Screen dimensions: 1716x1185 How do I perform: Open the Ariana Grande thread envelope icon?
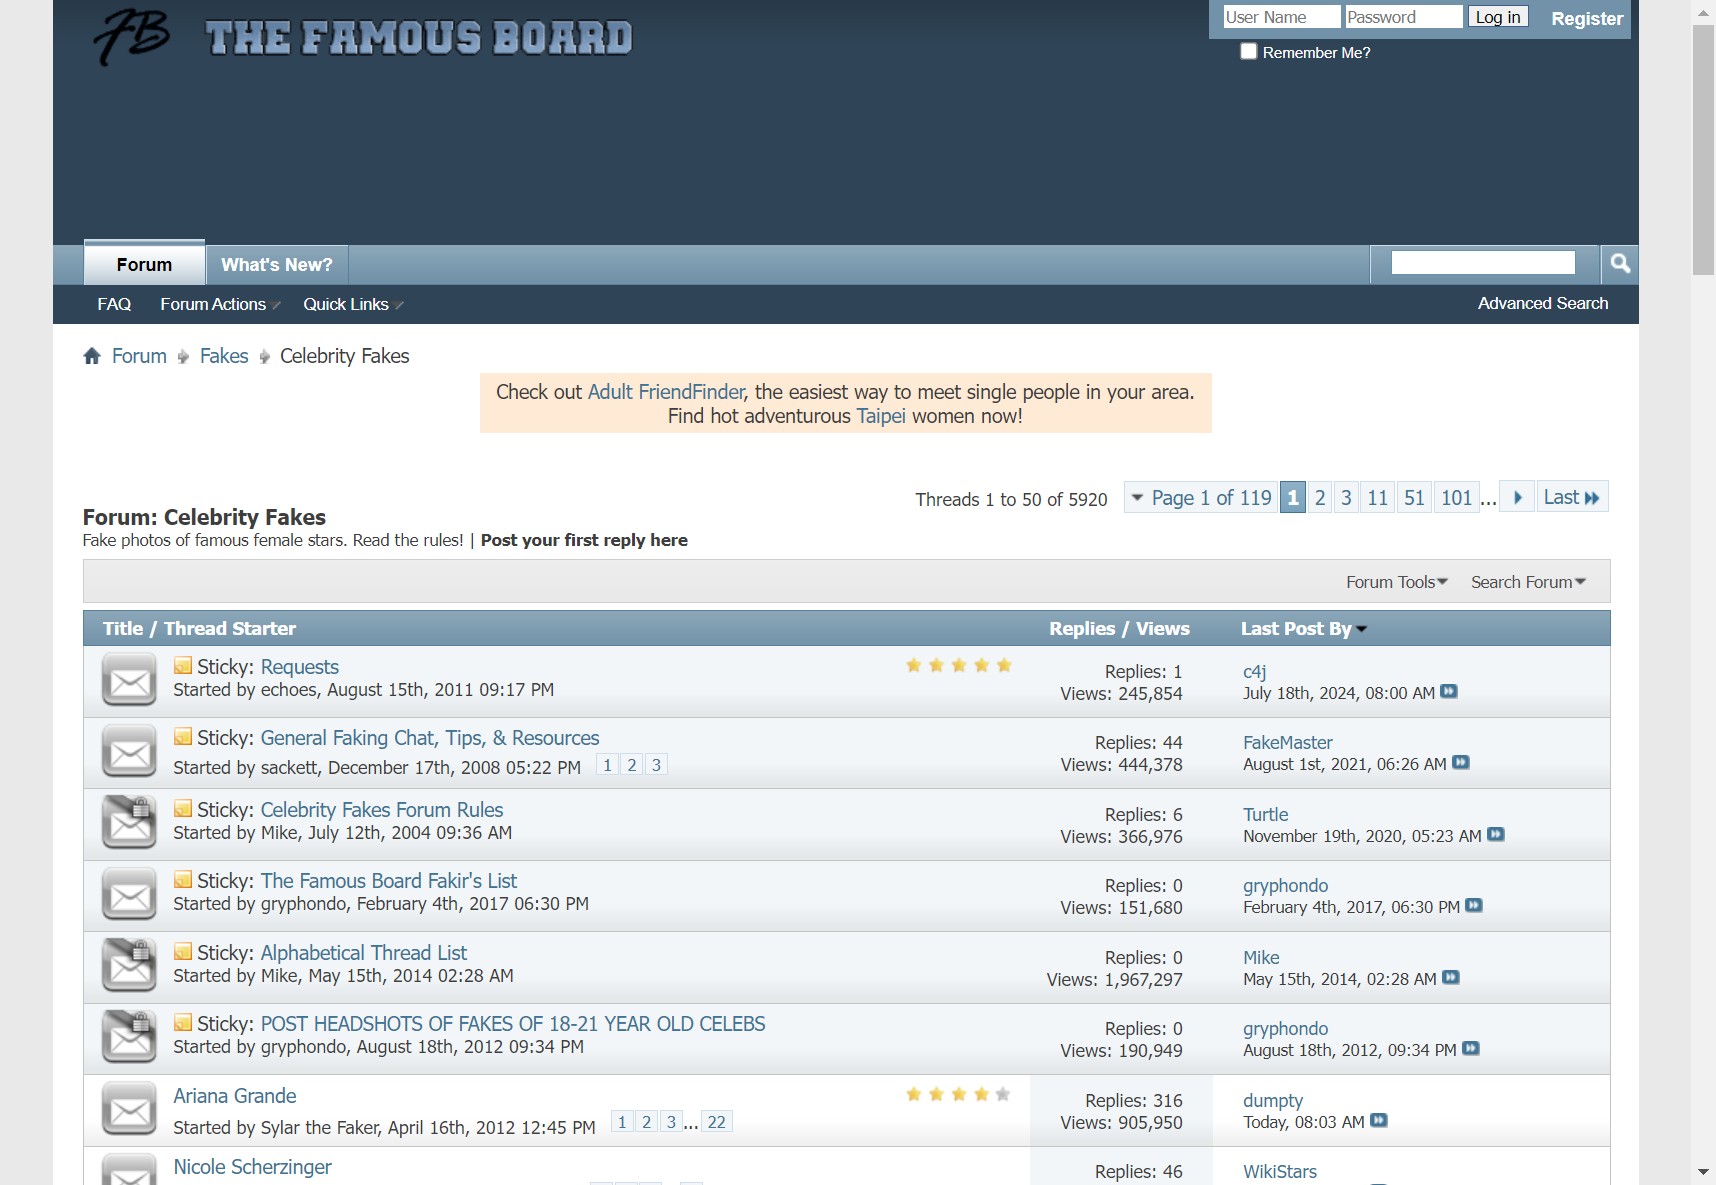(129, 1109)
